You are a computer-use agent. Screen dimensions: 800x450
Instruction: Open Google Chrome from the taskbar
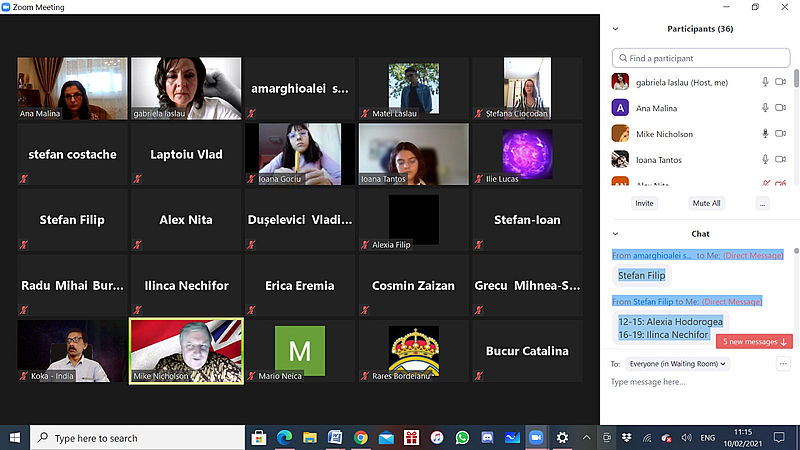[x=360, y=438]
